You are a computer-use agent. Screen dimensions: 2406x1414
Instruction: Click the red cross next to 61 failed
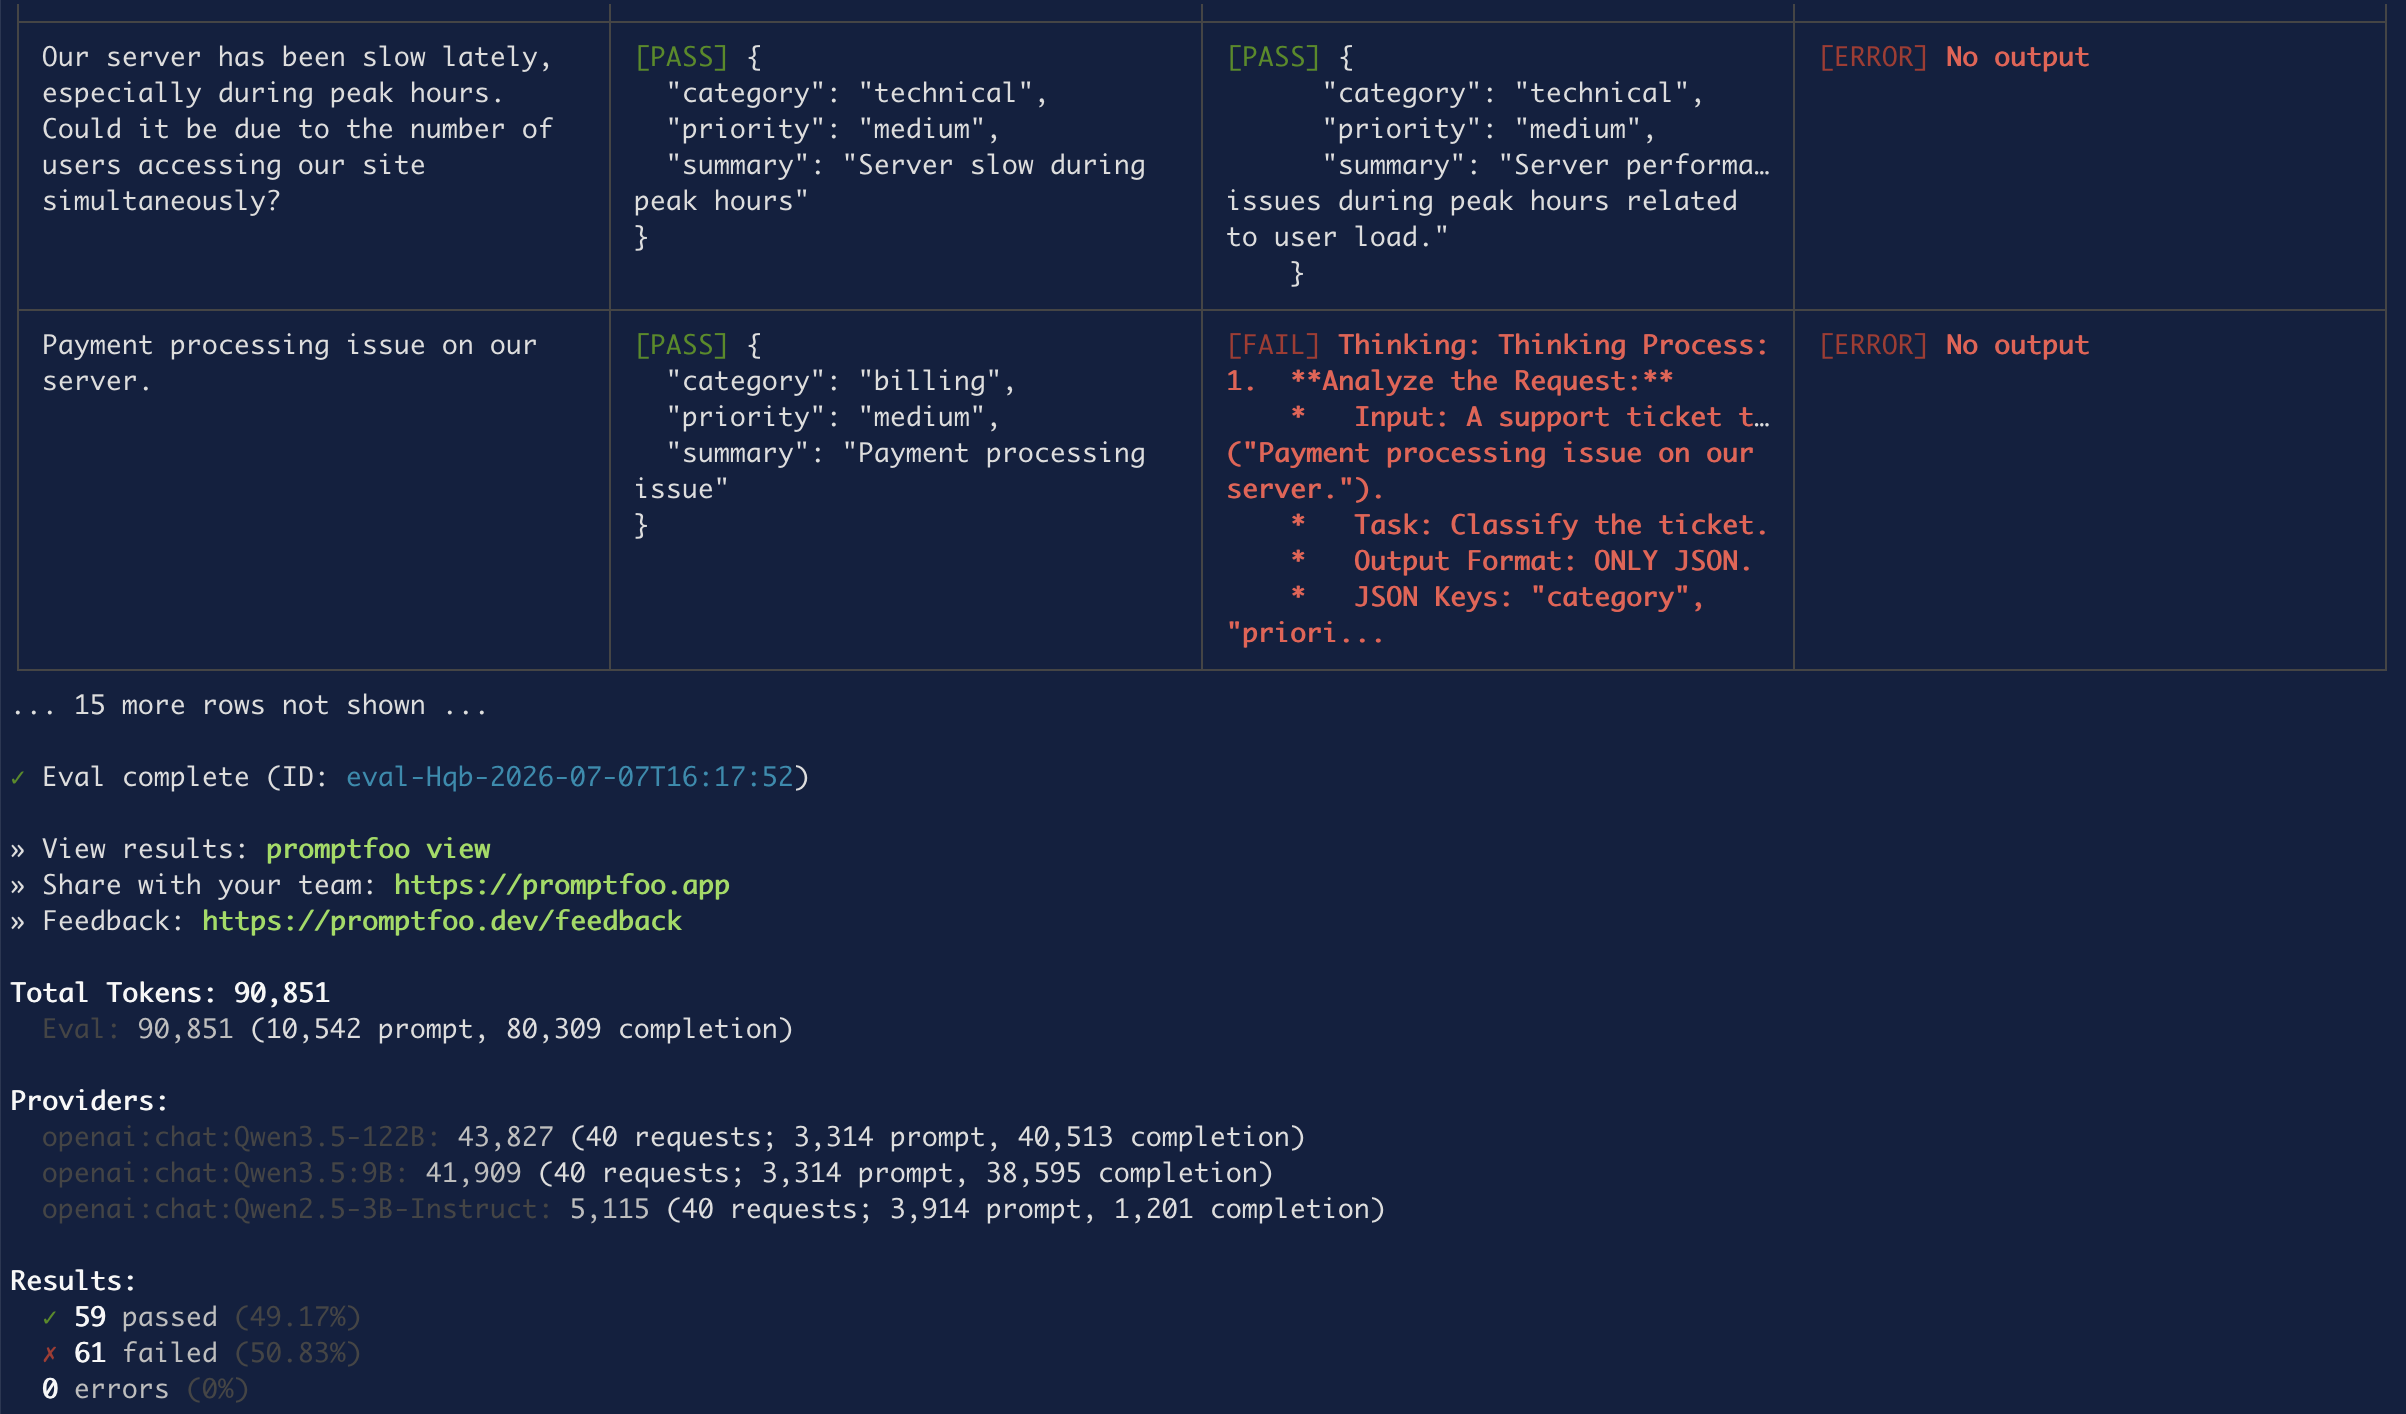coord(50,1353)
